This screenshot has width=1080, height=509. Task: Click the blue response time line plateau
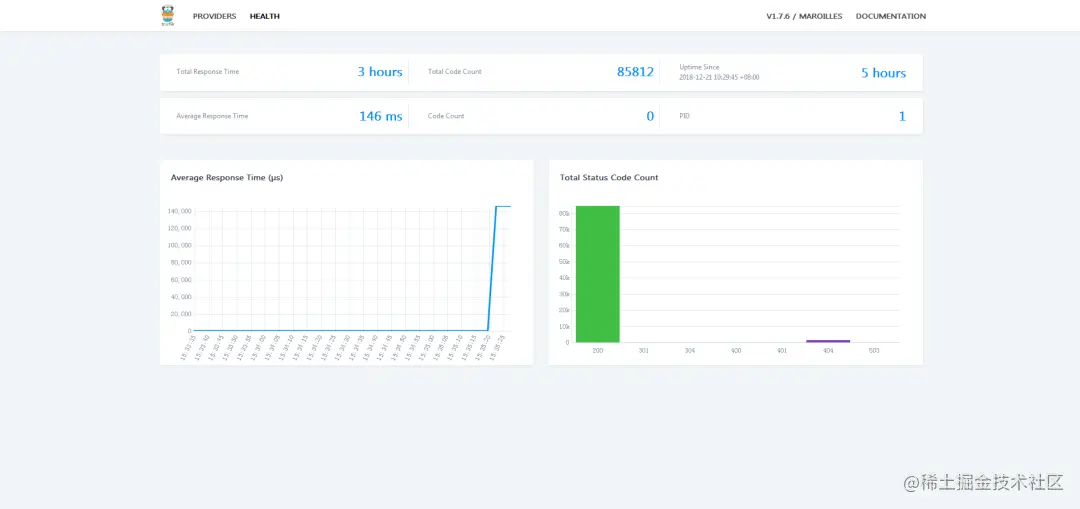pos(503,206)
